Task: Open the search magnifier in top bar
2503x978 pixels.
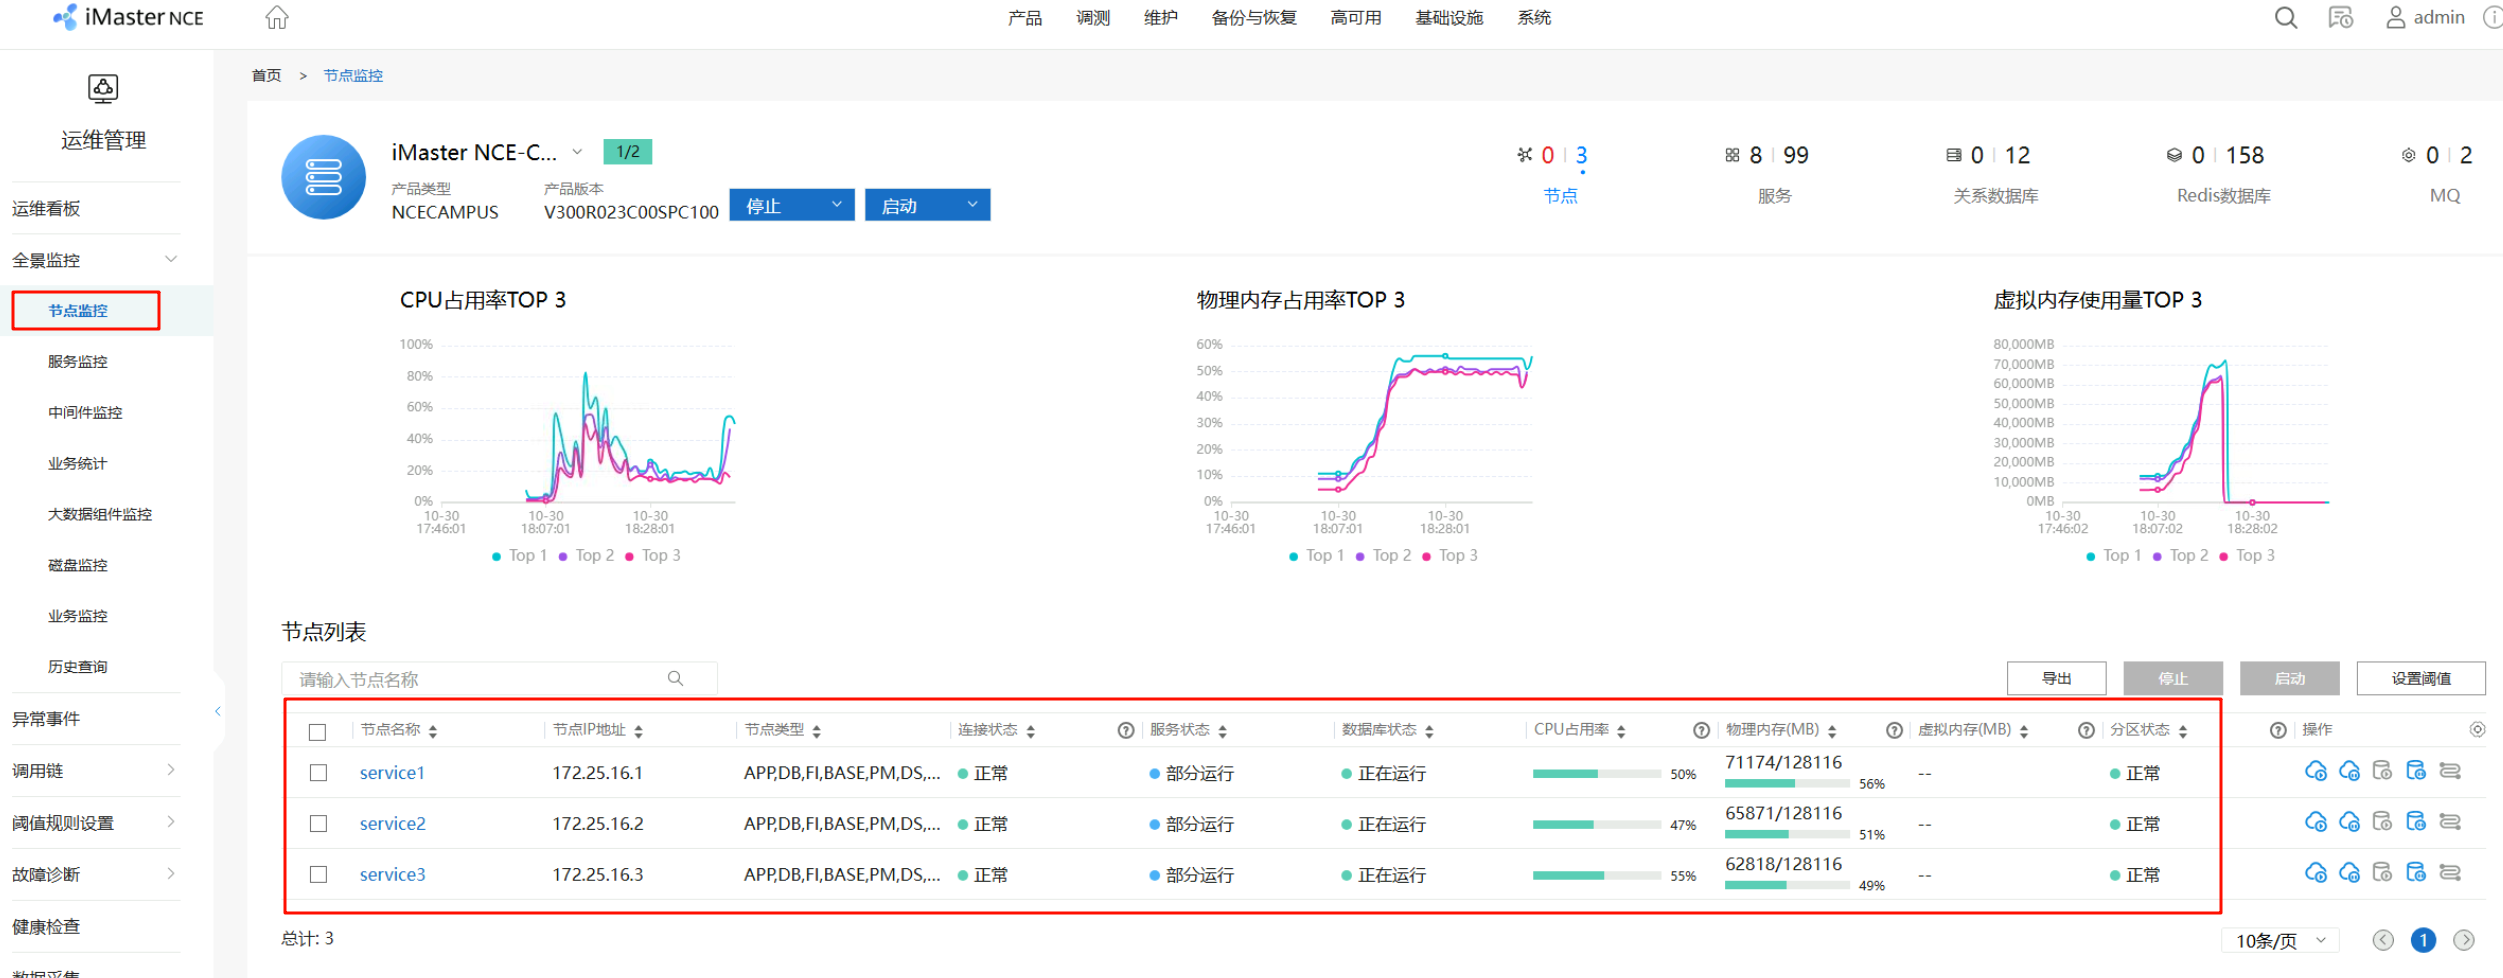Action: (x=2285, y=18)
